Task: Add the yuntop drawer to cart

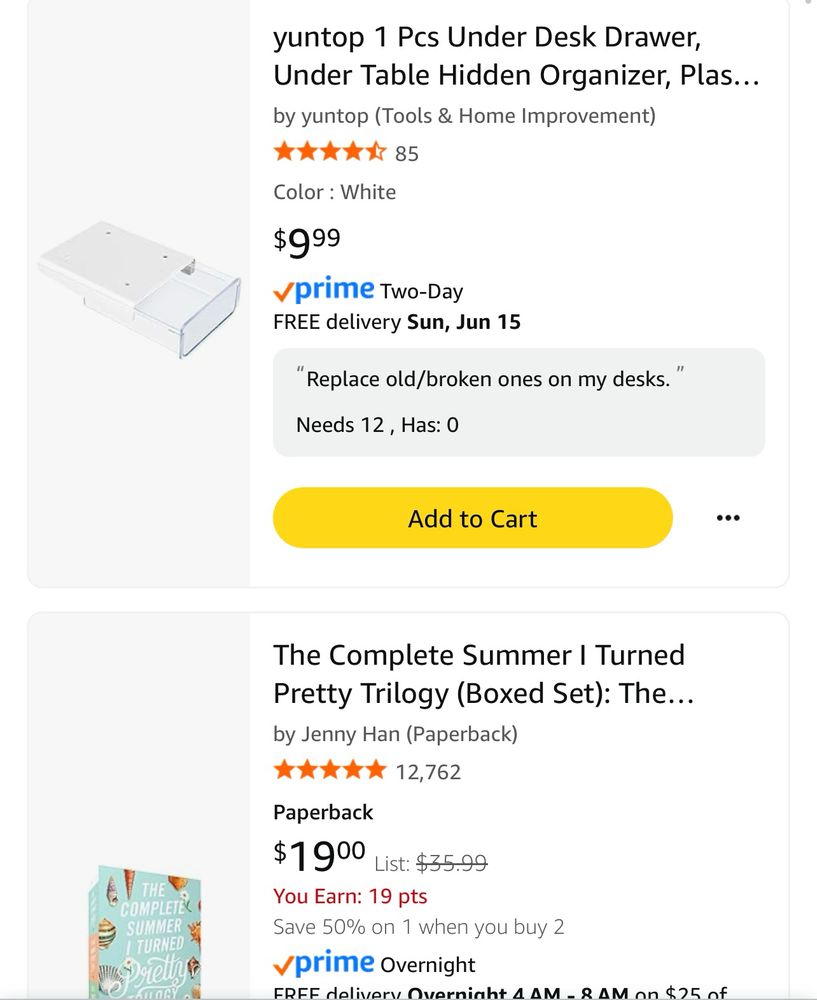Action: [472, 518]
